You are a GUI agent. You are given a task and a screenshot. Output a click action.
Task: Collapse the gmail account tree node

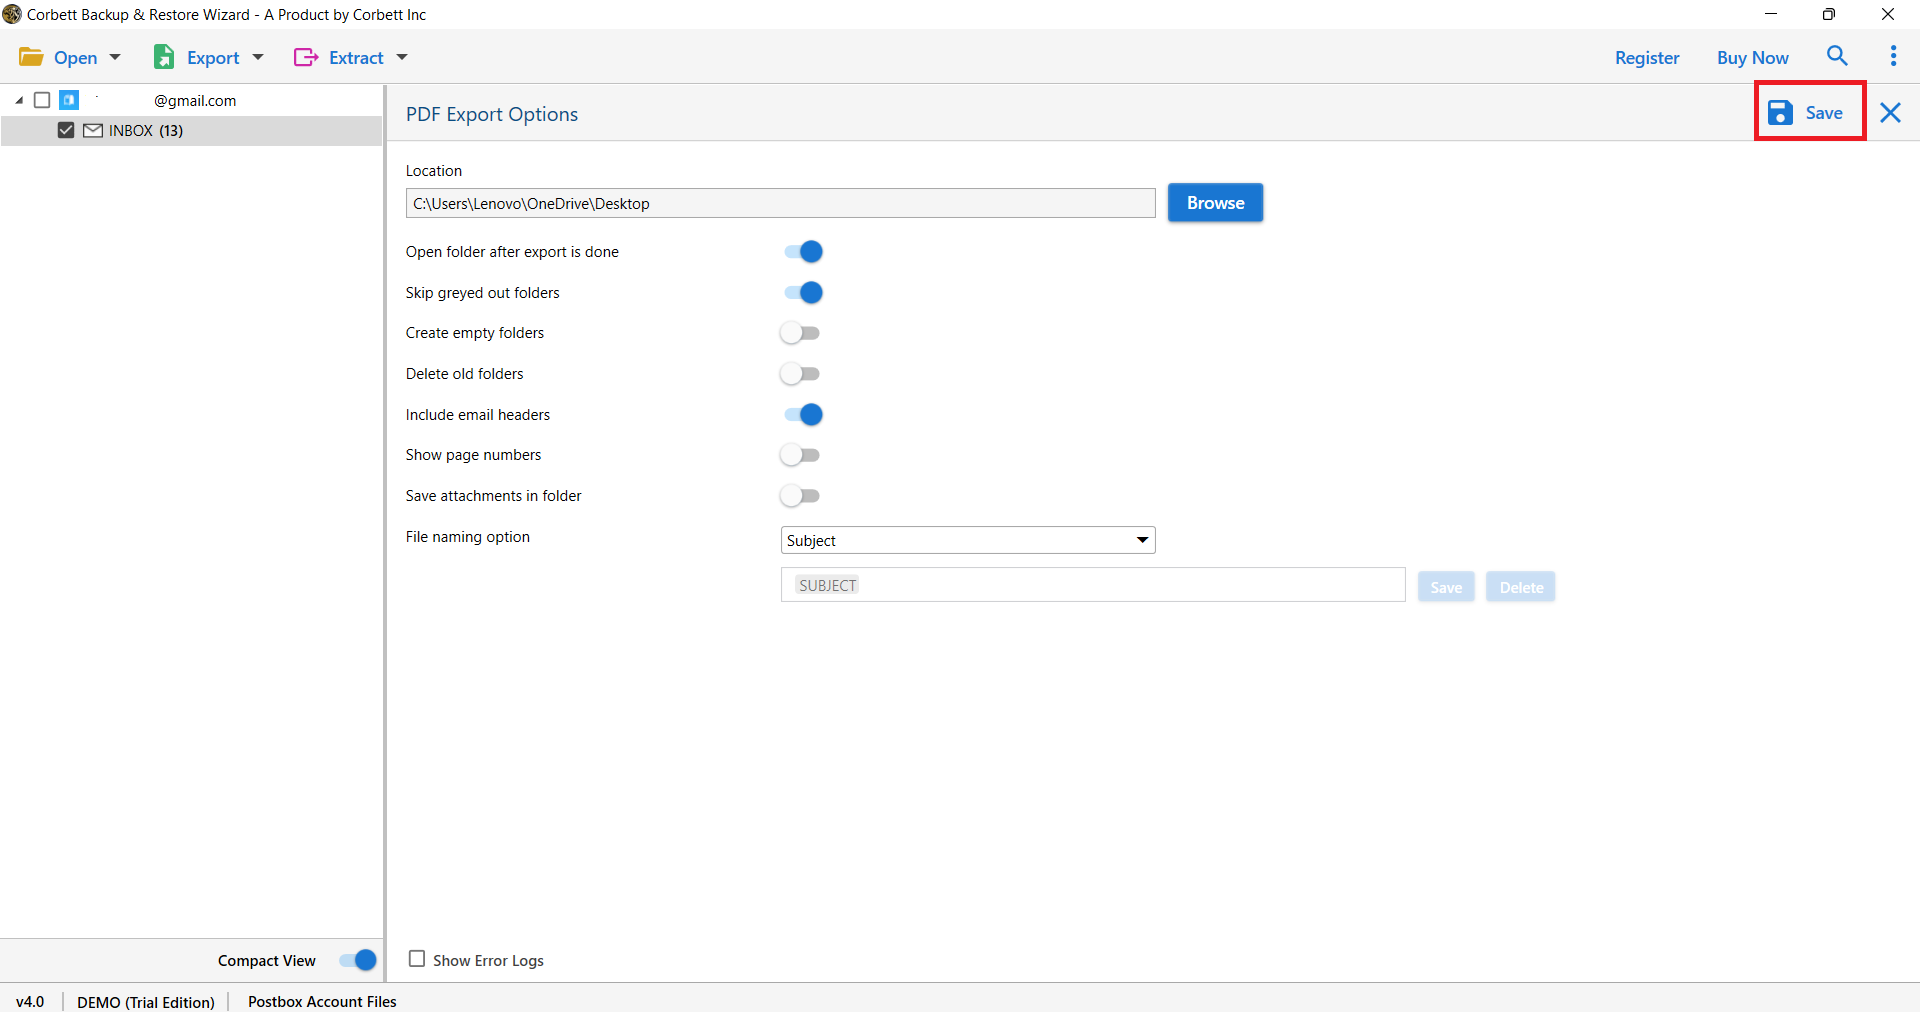pyautogui.click(x=19, y=100)
